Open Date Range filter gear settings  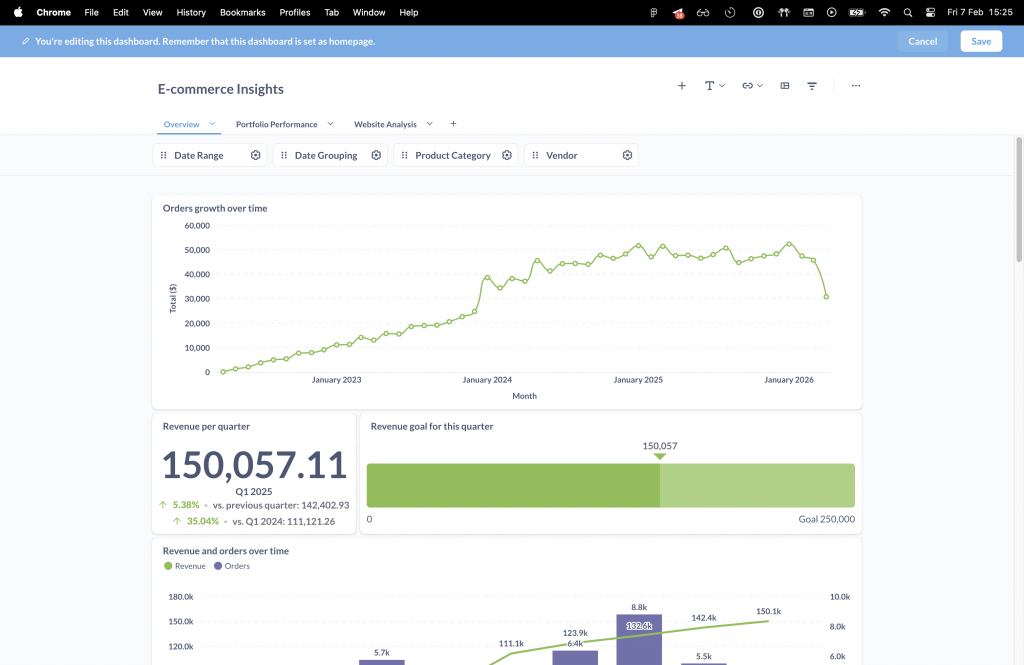[255, 155]
